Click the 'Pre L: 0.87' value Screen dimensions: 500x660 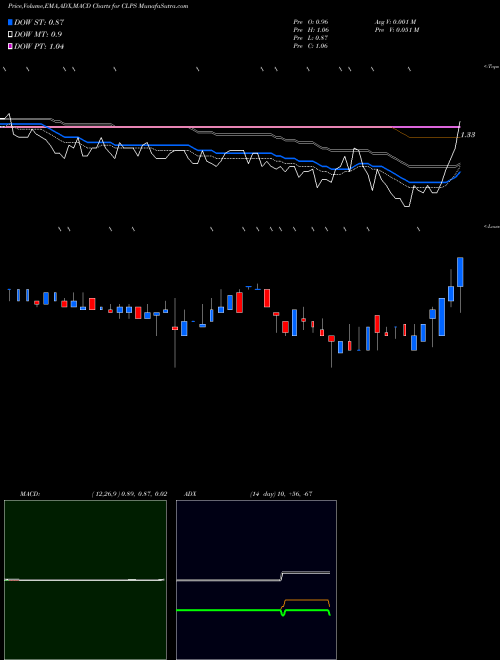click(x=311, y=38)
